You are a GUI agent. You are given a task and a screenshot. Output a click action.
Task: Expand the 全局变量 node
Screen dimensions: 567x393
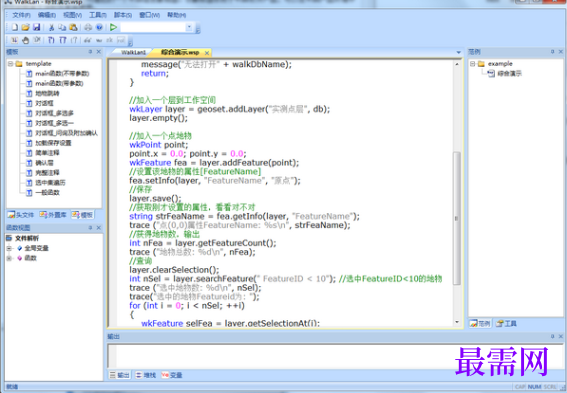tap(10, 248)
